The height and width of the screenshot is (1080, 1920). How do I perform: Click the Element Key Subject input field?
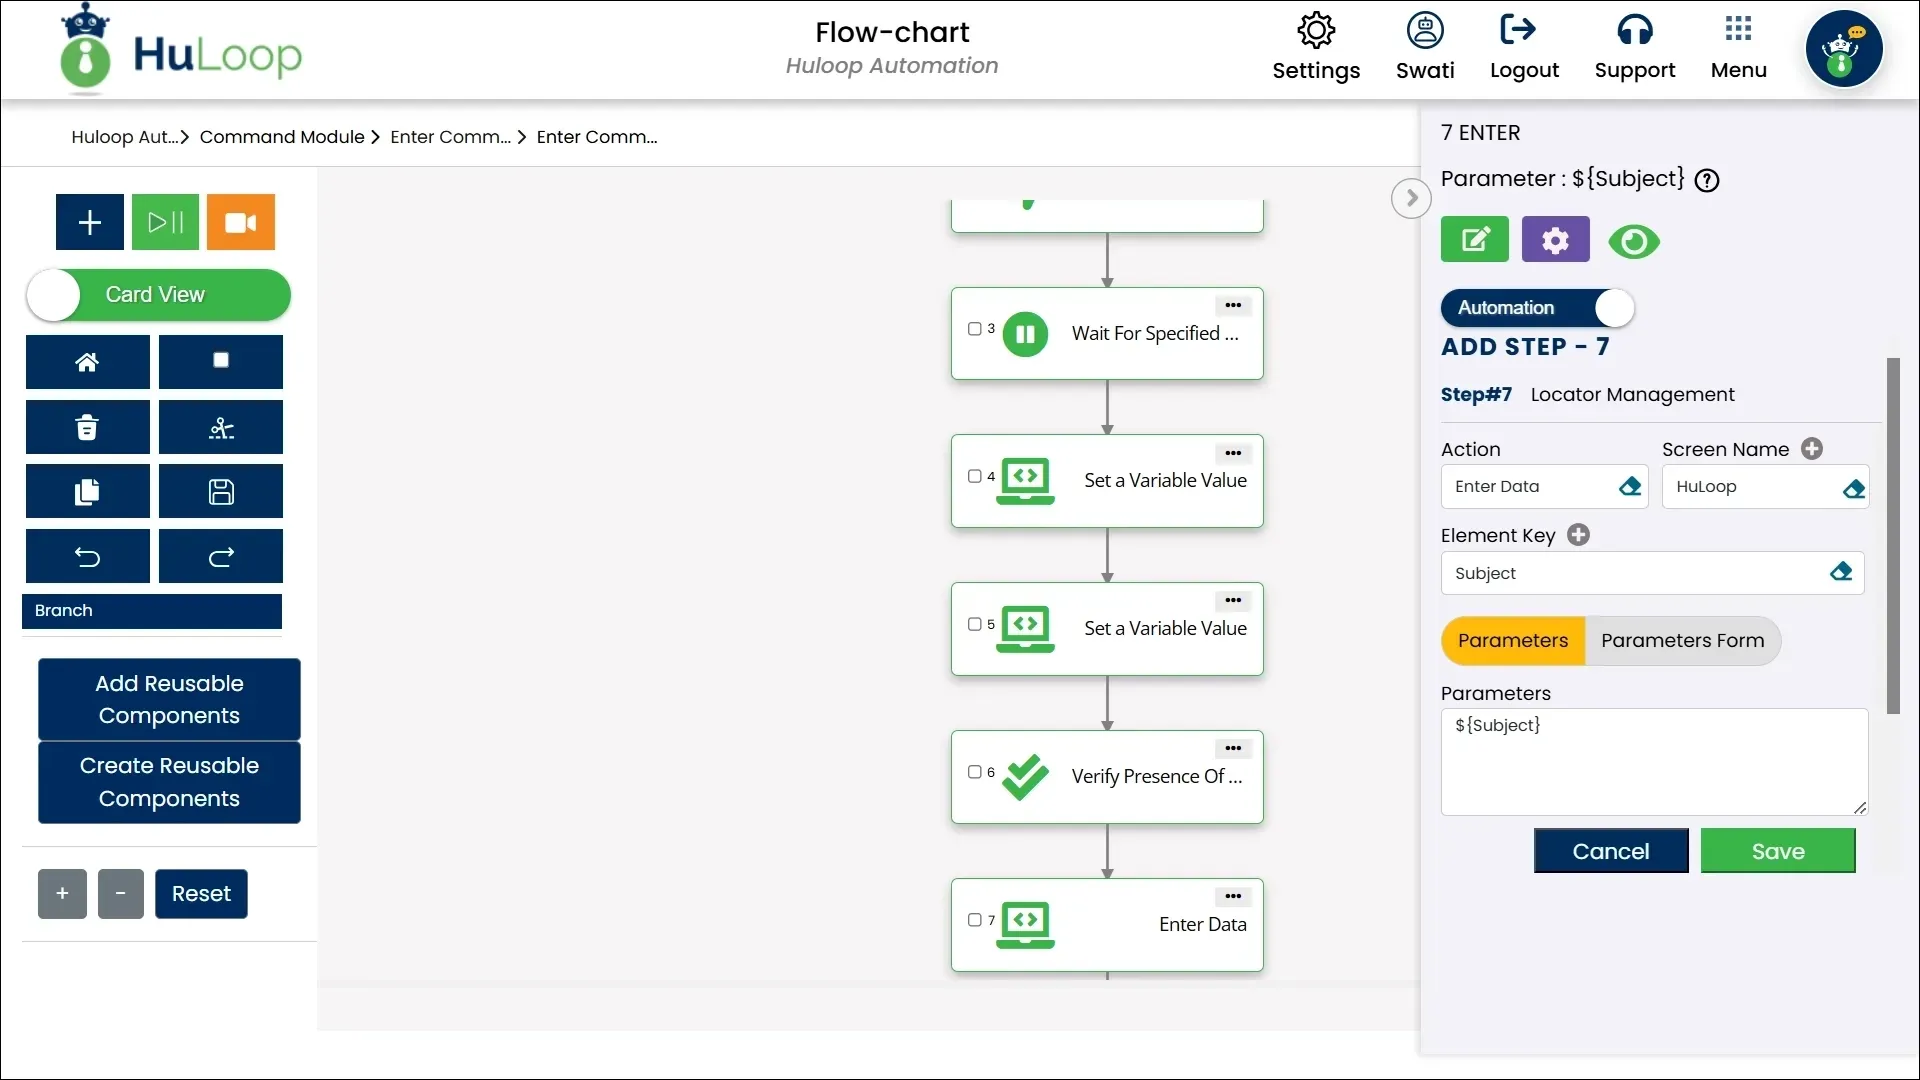click(1635, 574)
